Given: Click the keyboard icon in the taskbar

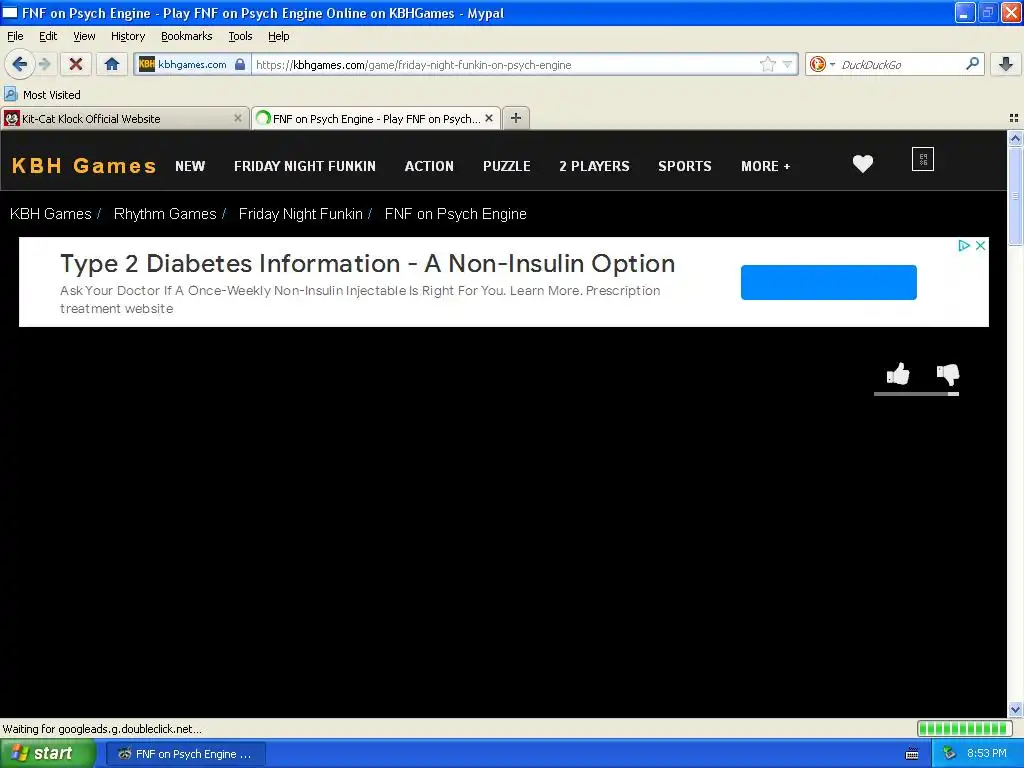Looking at the screenshot, I should pyautogui.click(x=912, y=754).
